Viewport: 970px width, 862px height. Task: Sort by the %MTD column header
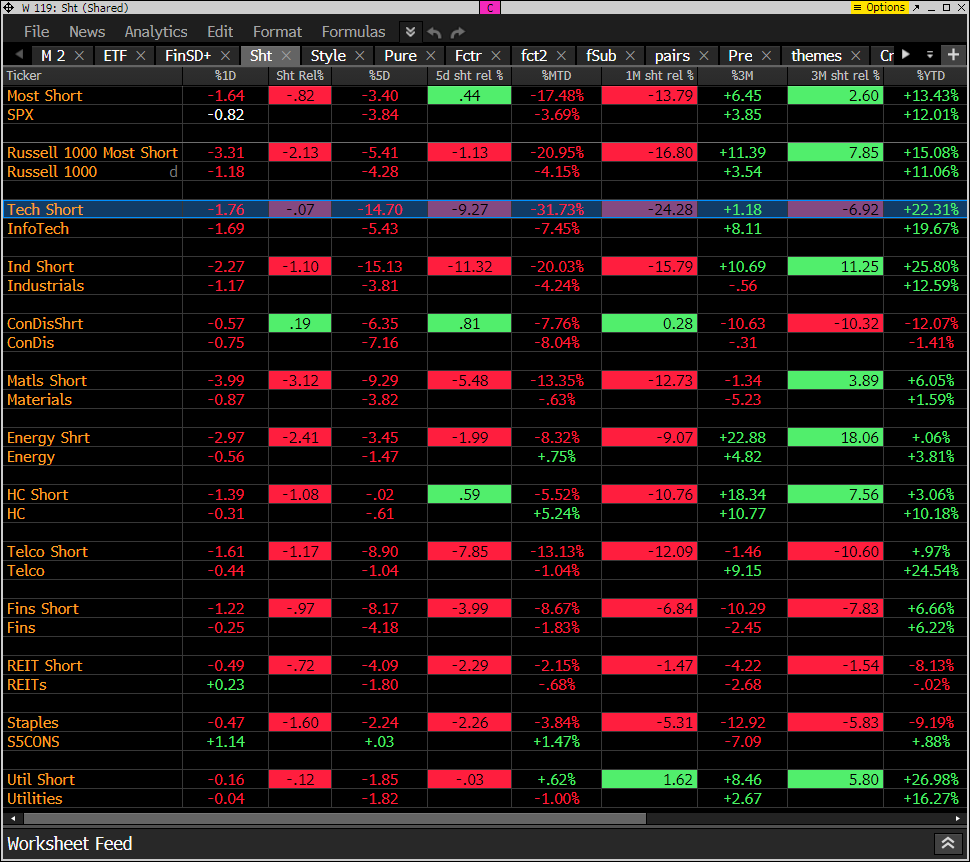[x=556, y=75]
